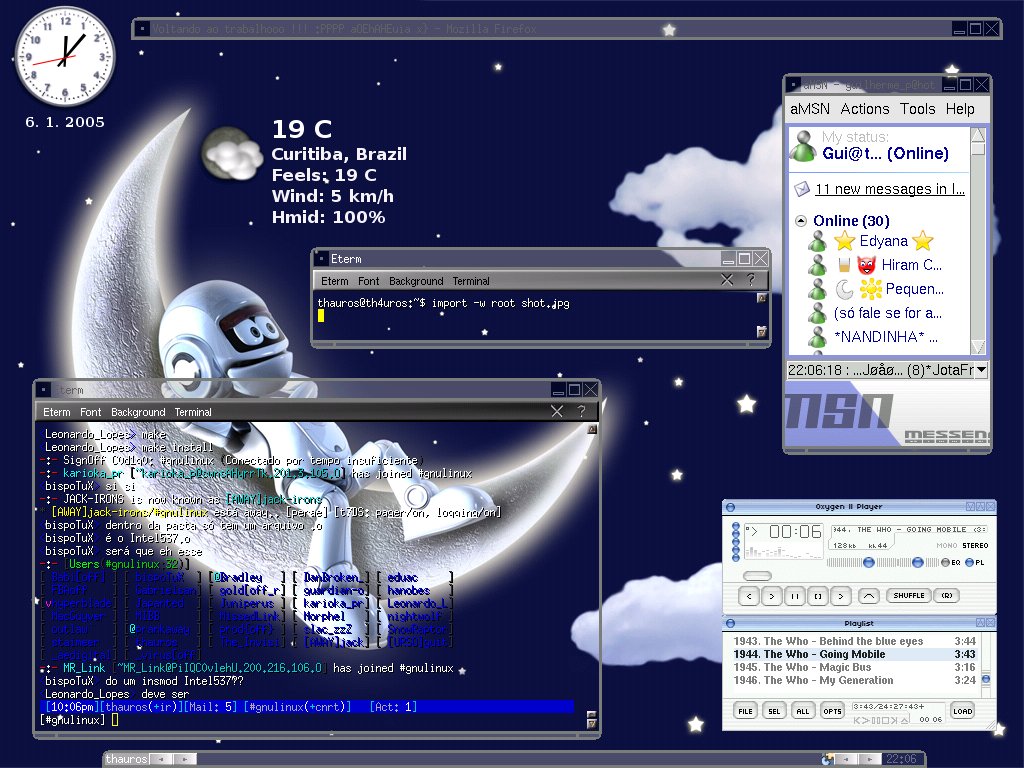Enable SHUFFLE mode in the player
The image size is (1024, 768).
(908, 596)
